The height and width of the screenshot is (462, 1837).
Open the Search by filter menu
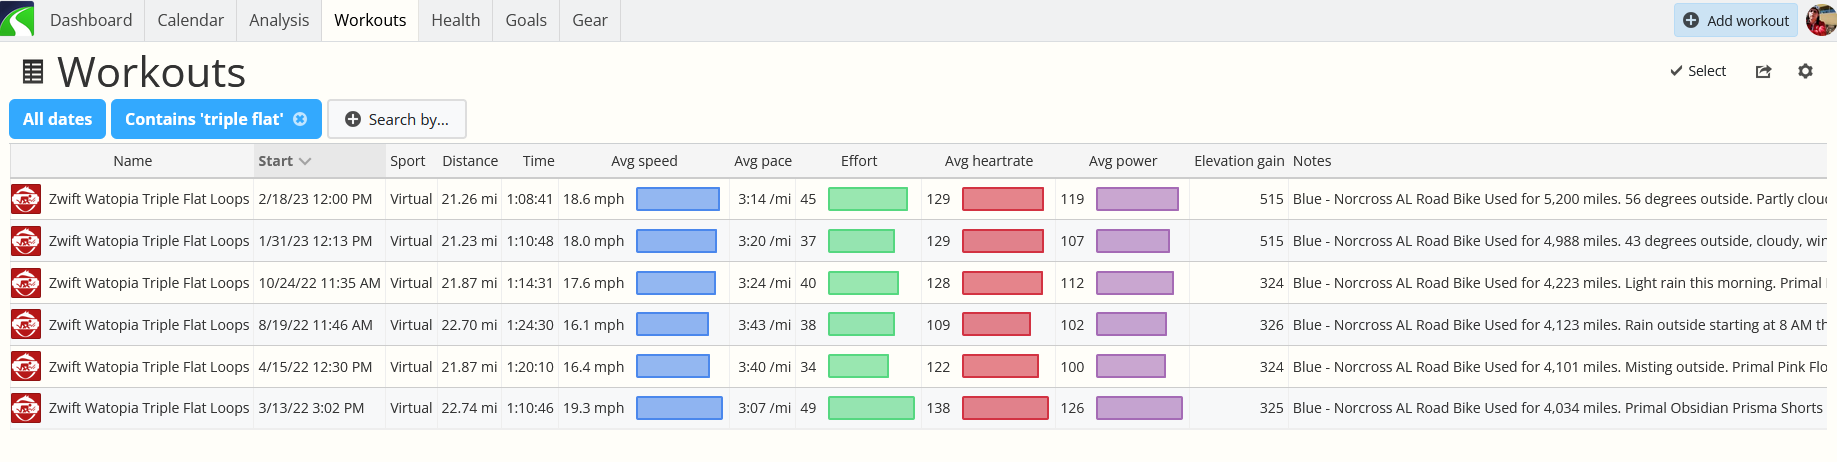point(397,119)
